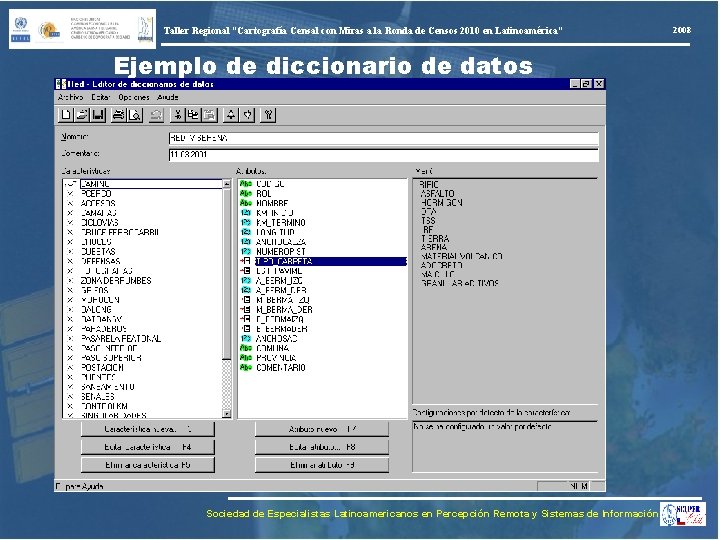Click the greyed-out Undo toolbar icon
Screen dimensions: 720x540
coord(156,115)
